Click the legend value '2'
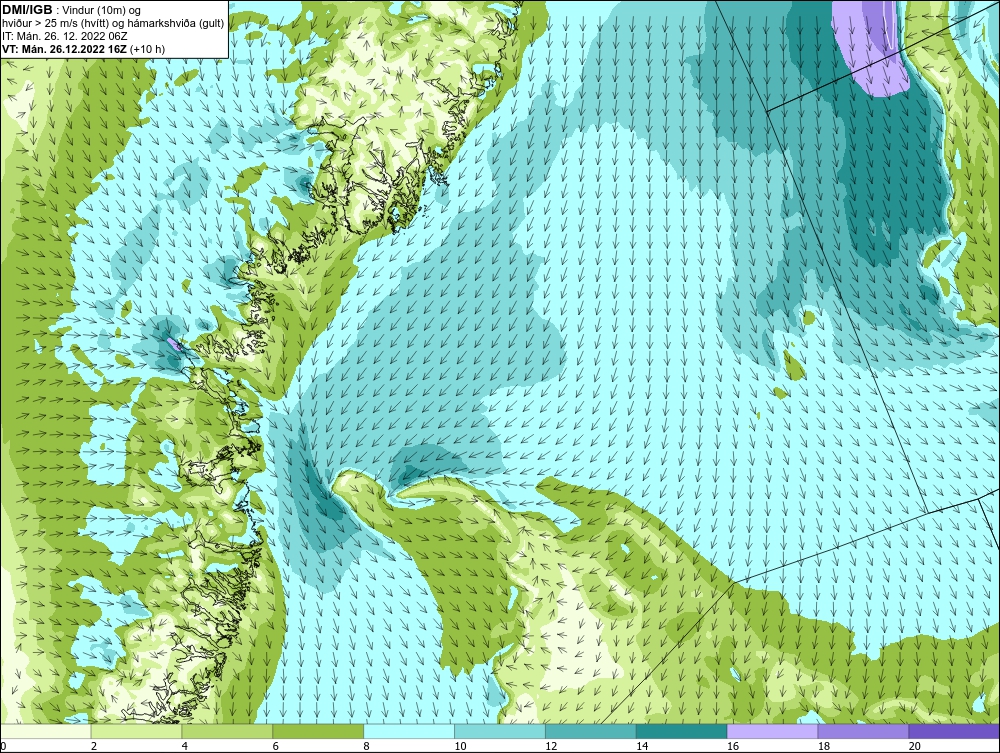Screen dimensions: 1000x753 point(94,746)
